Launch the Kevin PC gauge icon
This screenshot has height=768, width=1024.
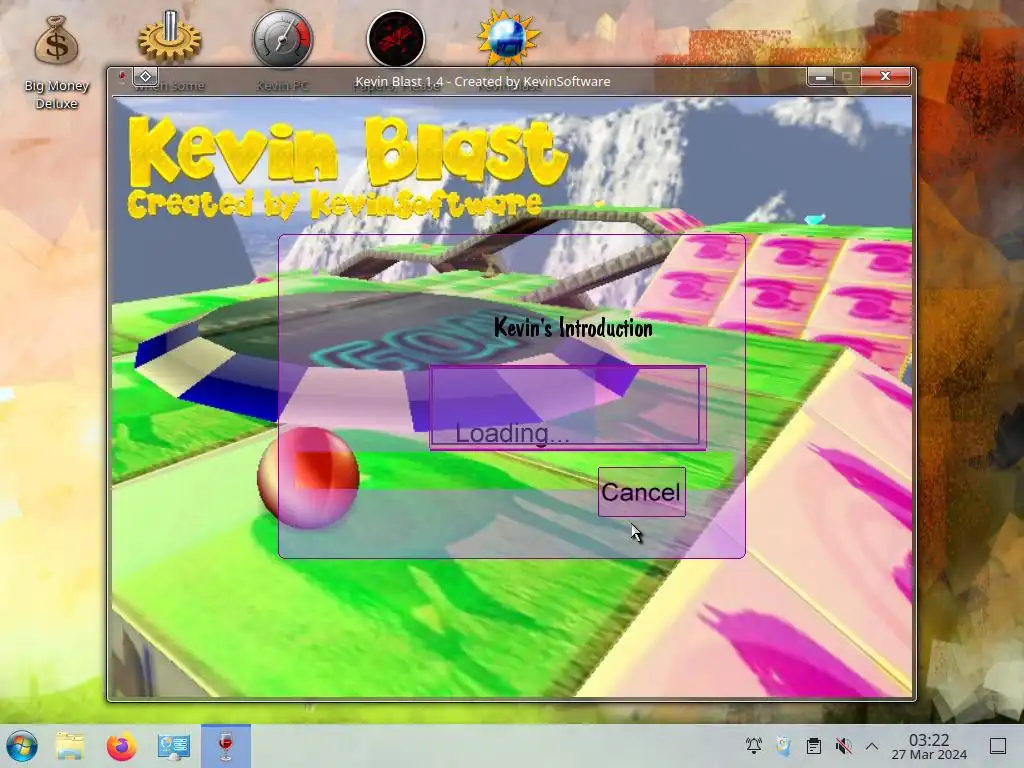click(x=283, y=38)
